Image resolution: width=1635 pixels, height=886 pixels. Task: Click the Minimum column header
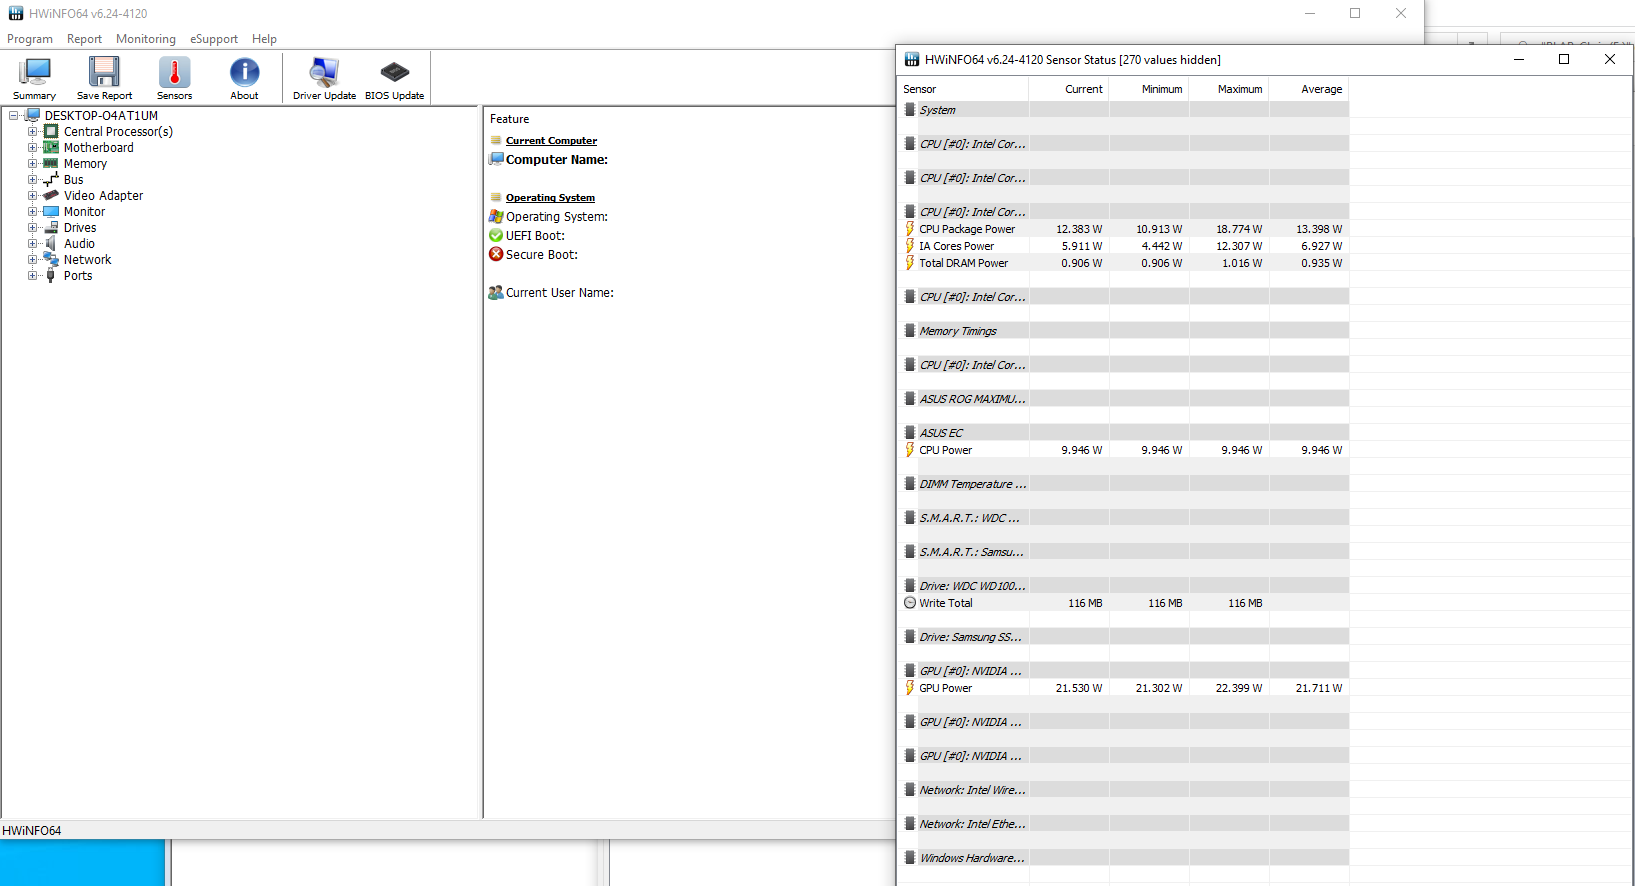tap(1149, 89)
